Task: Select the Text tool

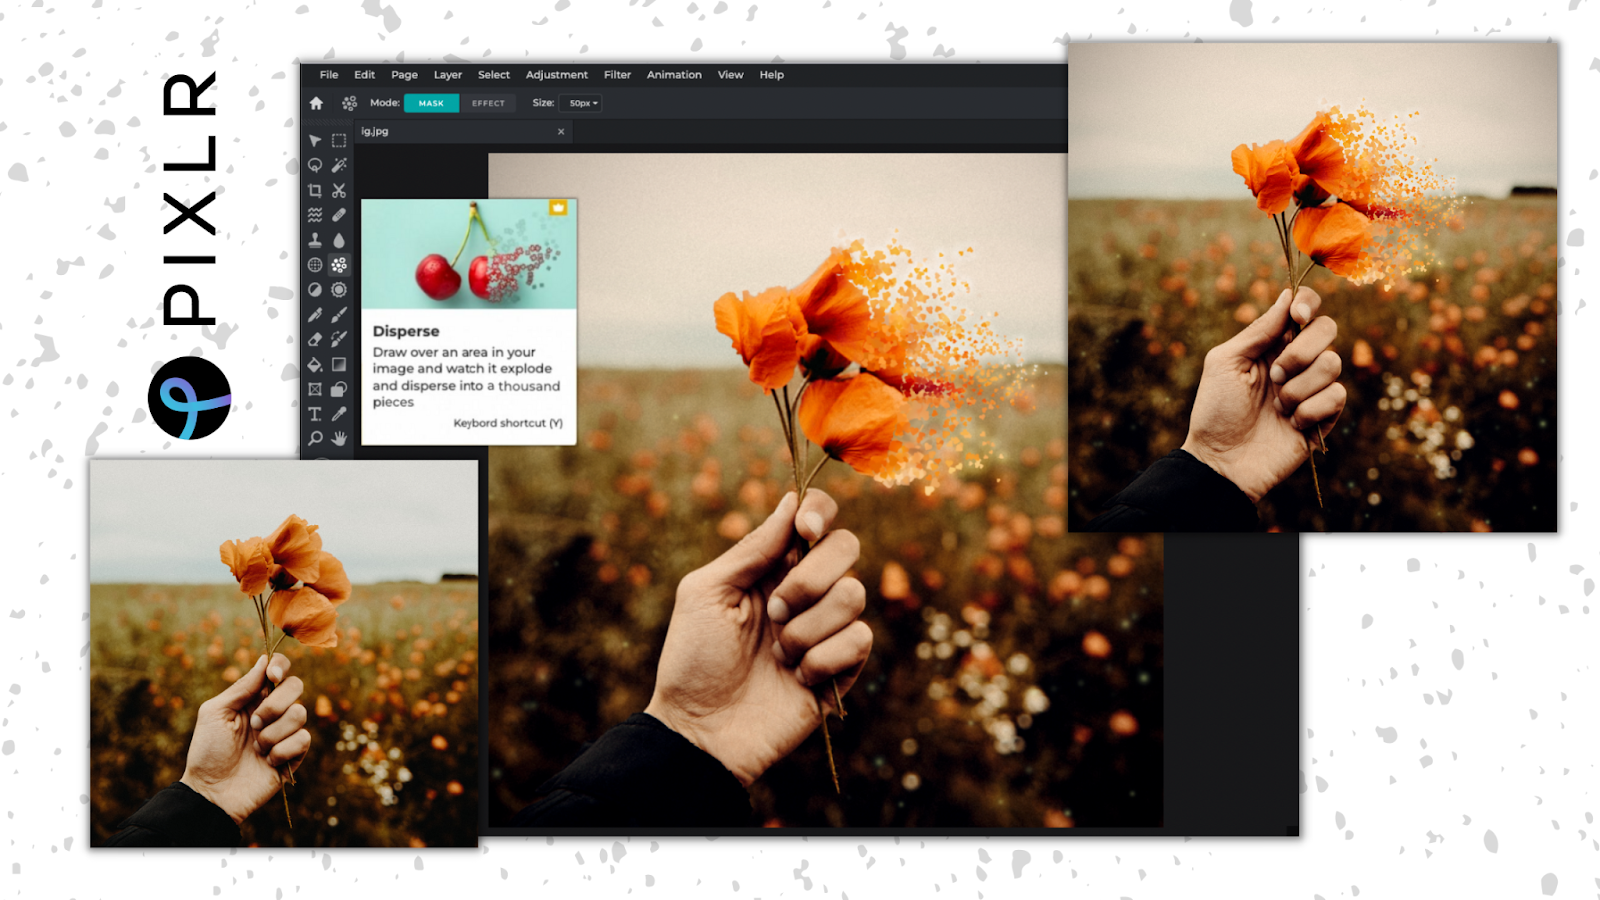Action: (x=315, y=414)
